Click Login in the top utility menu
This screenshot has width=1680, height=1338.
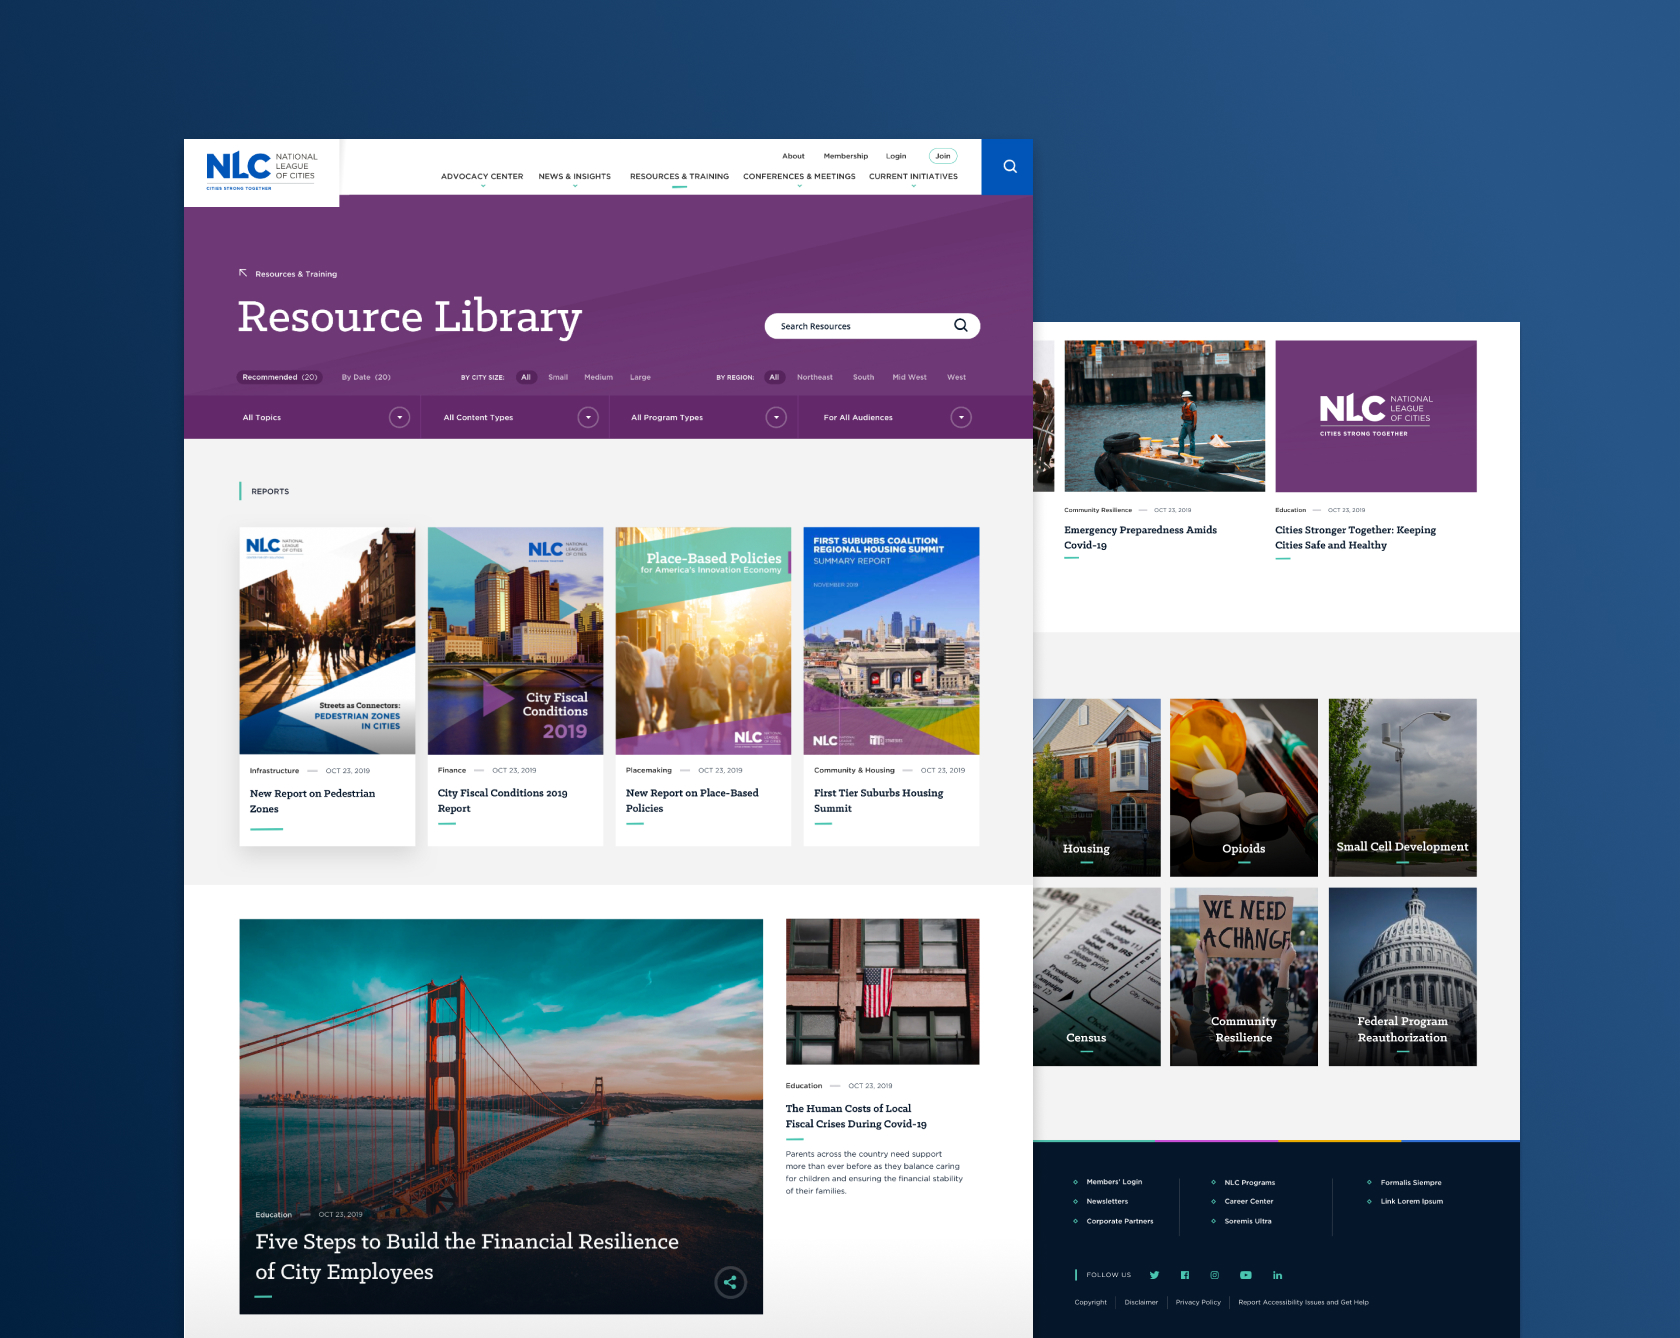click(x=896, y=156)
